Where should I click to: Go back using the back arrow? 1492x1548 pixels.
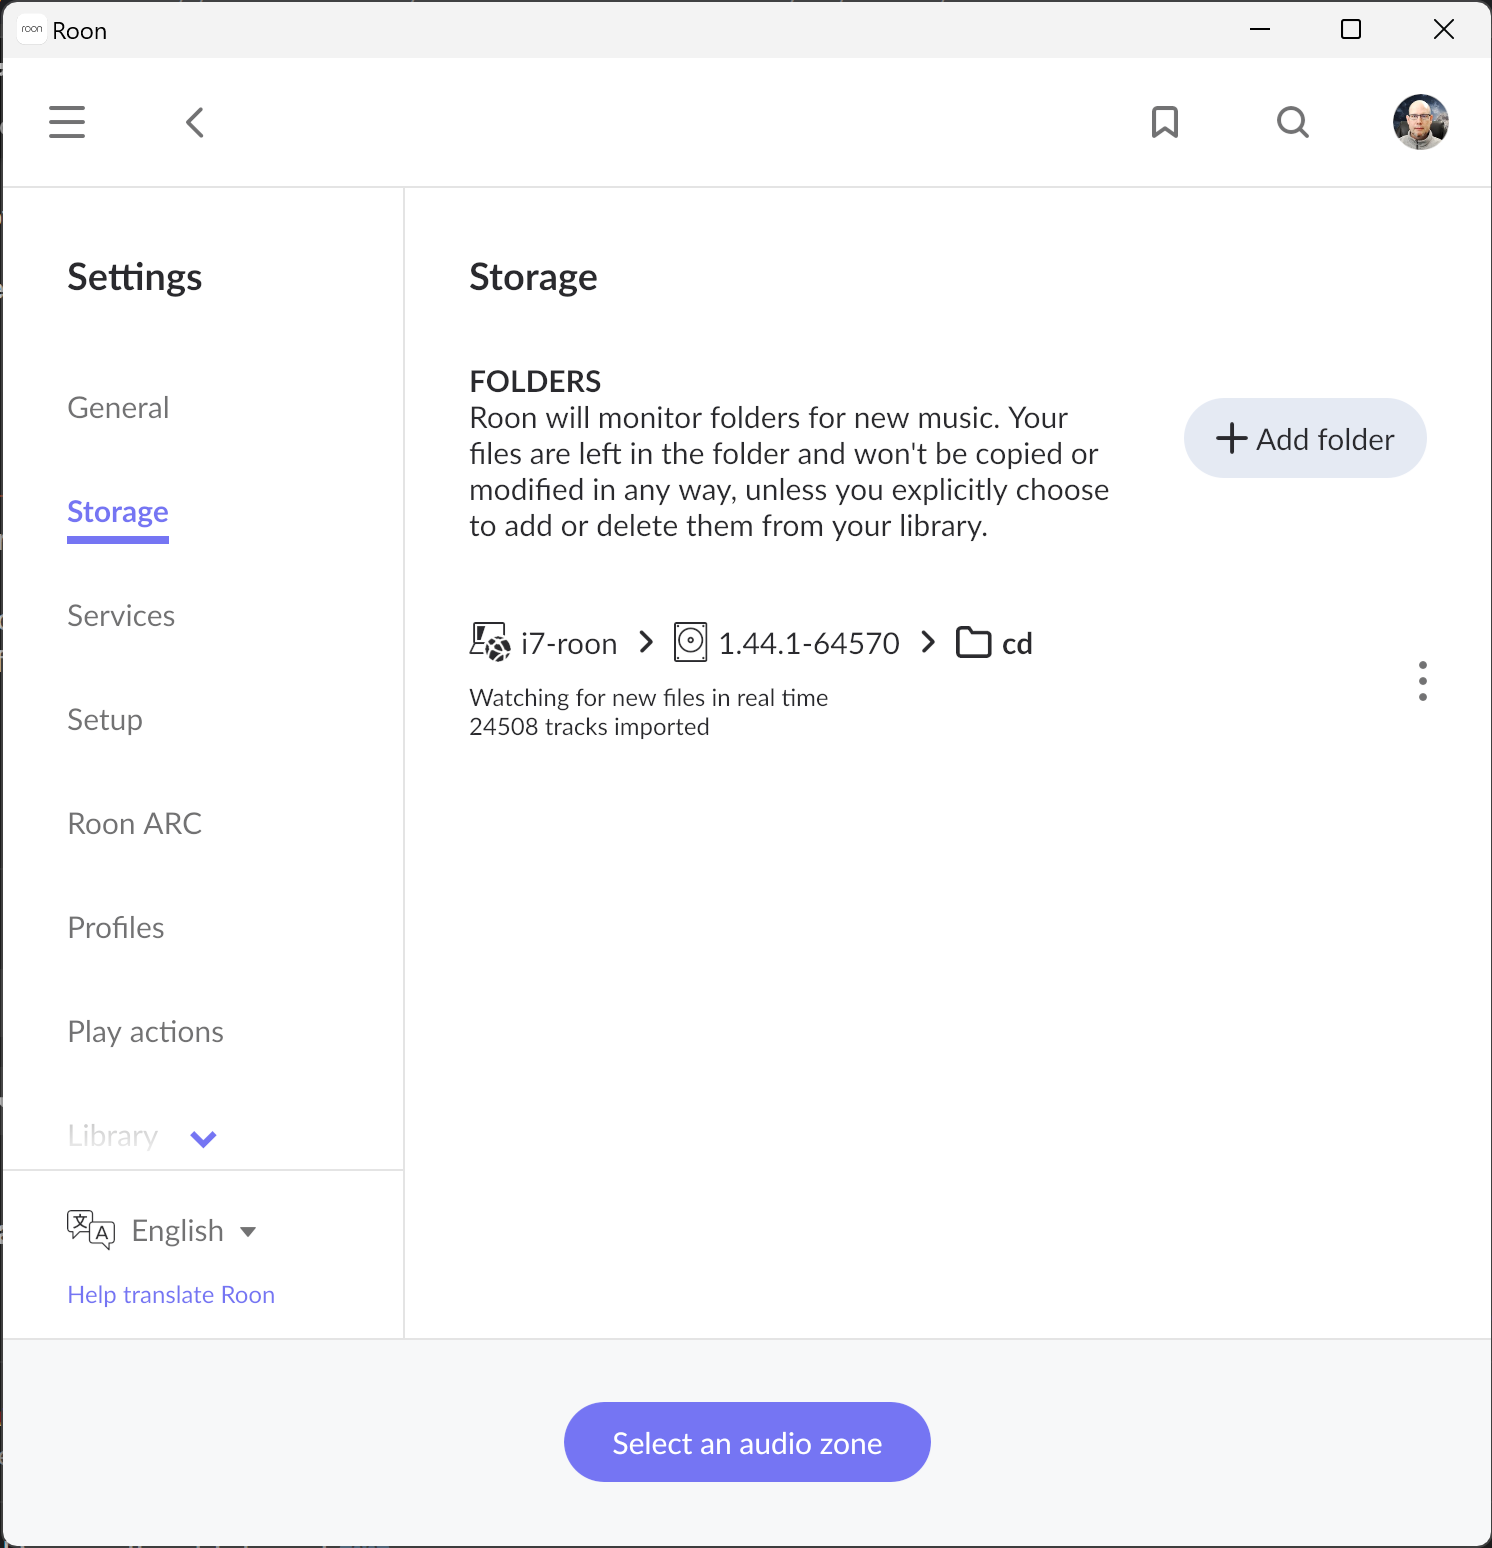click(195, 122)
